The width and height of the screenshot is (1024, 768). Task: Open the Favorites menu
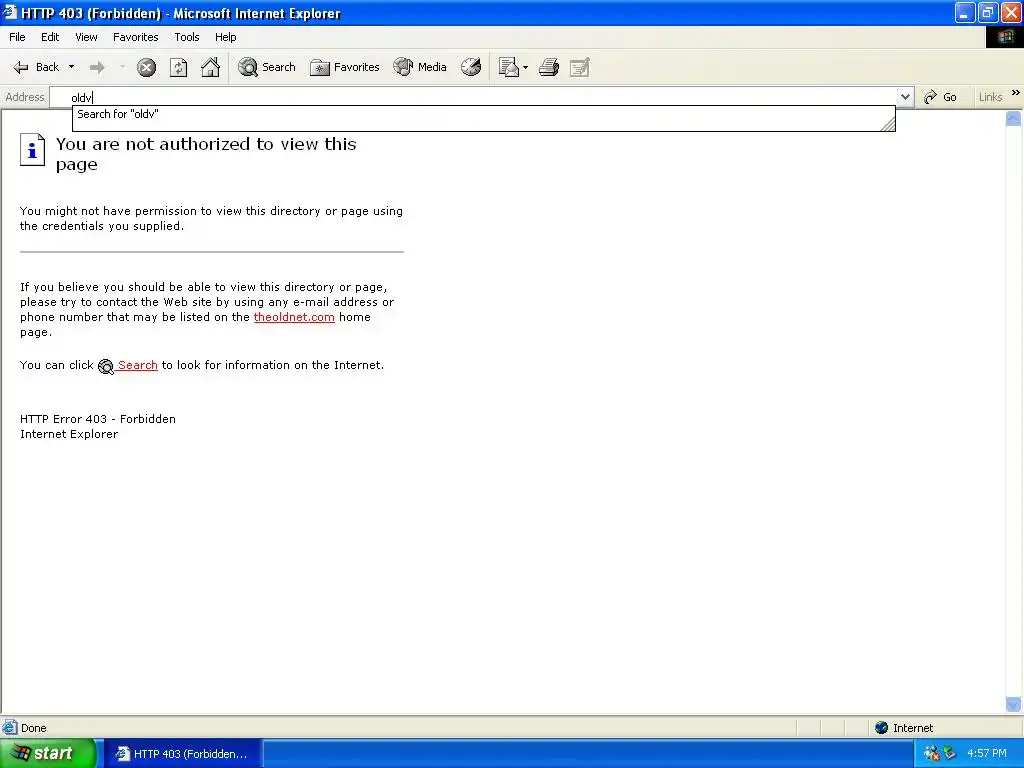(135, 37)
